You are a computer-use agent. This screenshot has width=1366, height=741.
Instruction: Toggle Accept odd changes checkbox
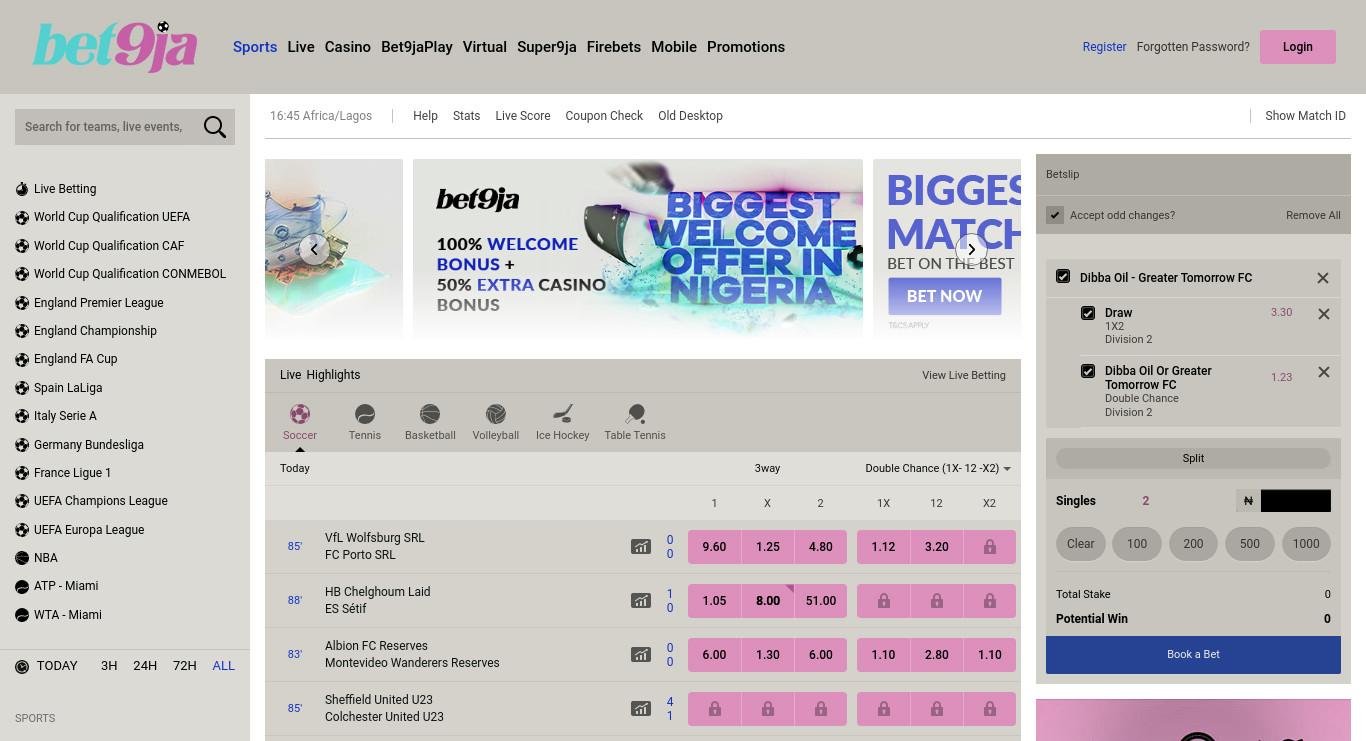coord(1055,215)
